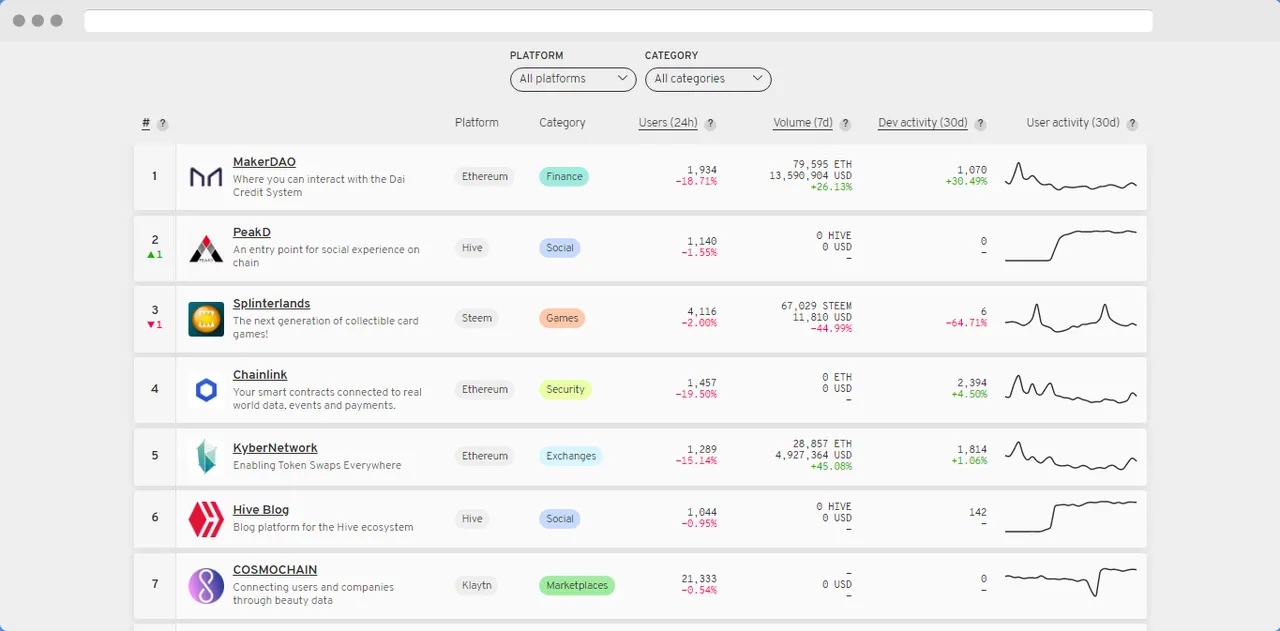Screen dimensions: 1280x631
Task: Click Splinterlands user activity sparkline chart
Action: [1071, 319]
